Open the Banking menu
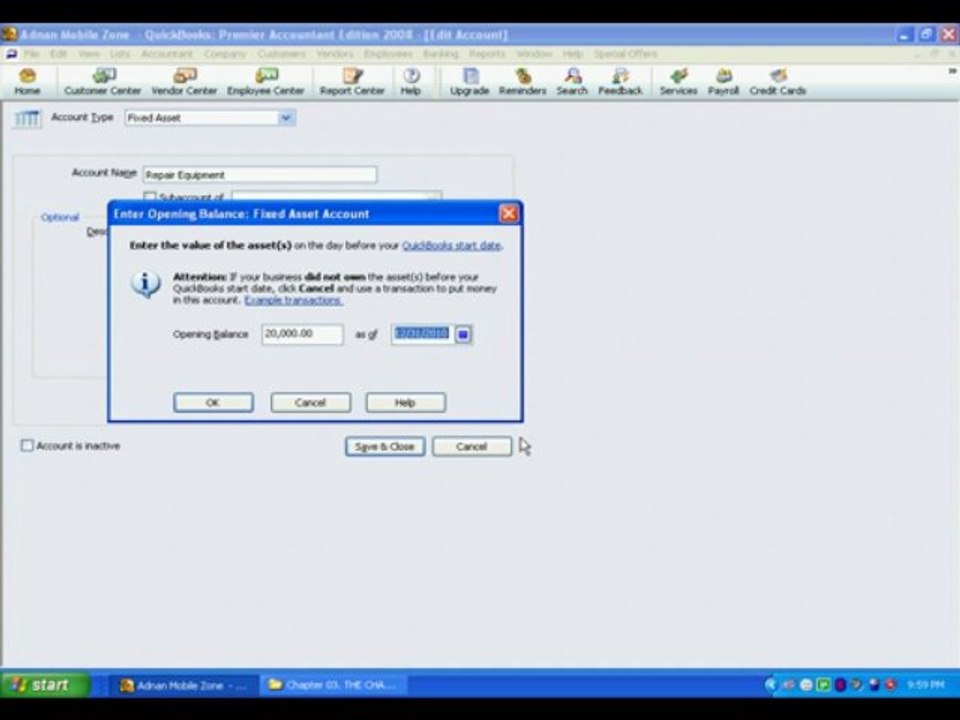The height and width of the screenshot is (720, 960). click(441, 54)
